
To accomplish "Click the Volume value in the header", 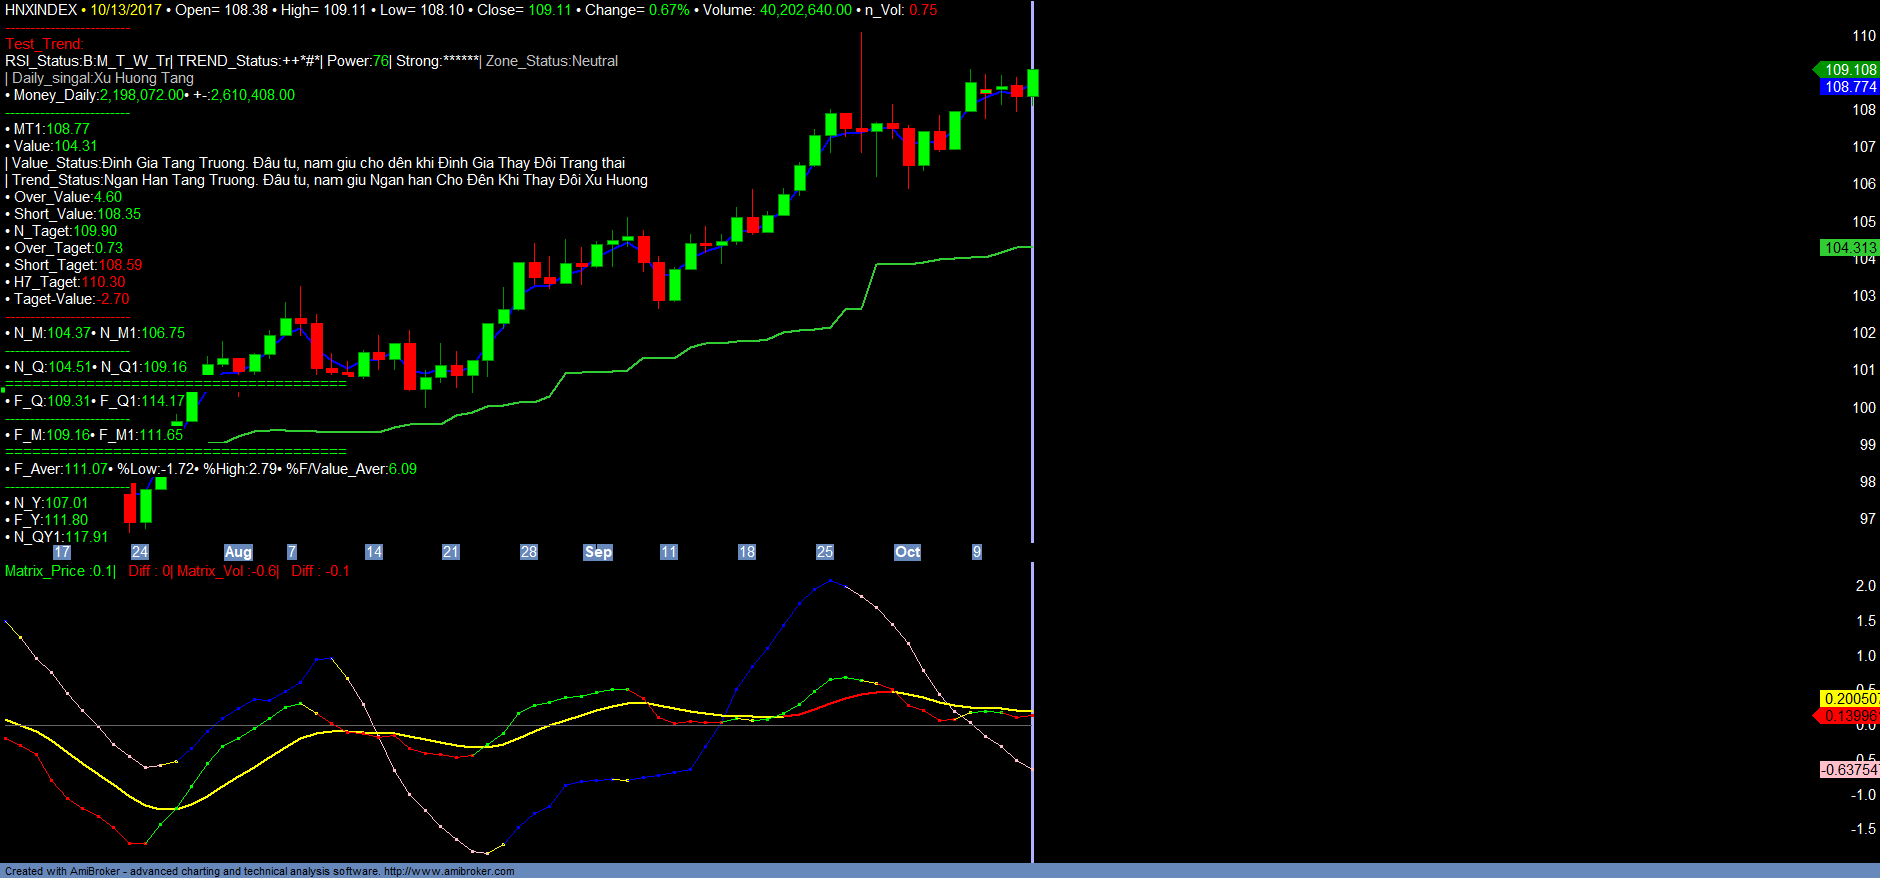I will click(805, 10).
